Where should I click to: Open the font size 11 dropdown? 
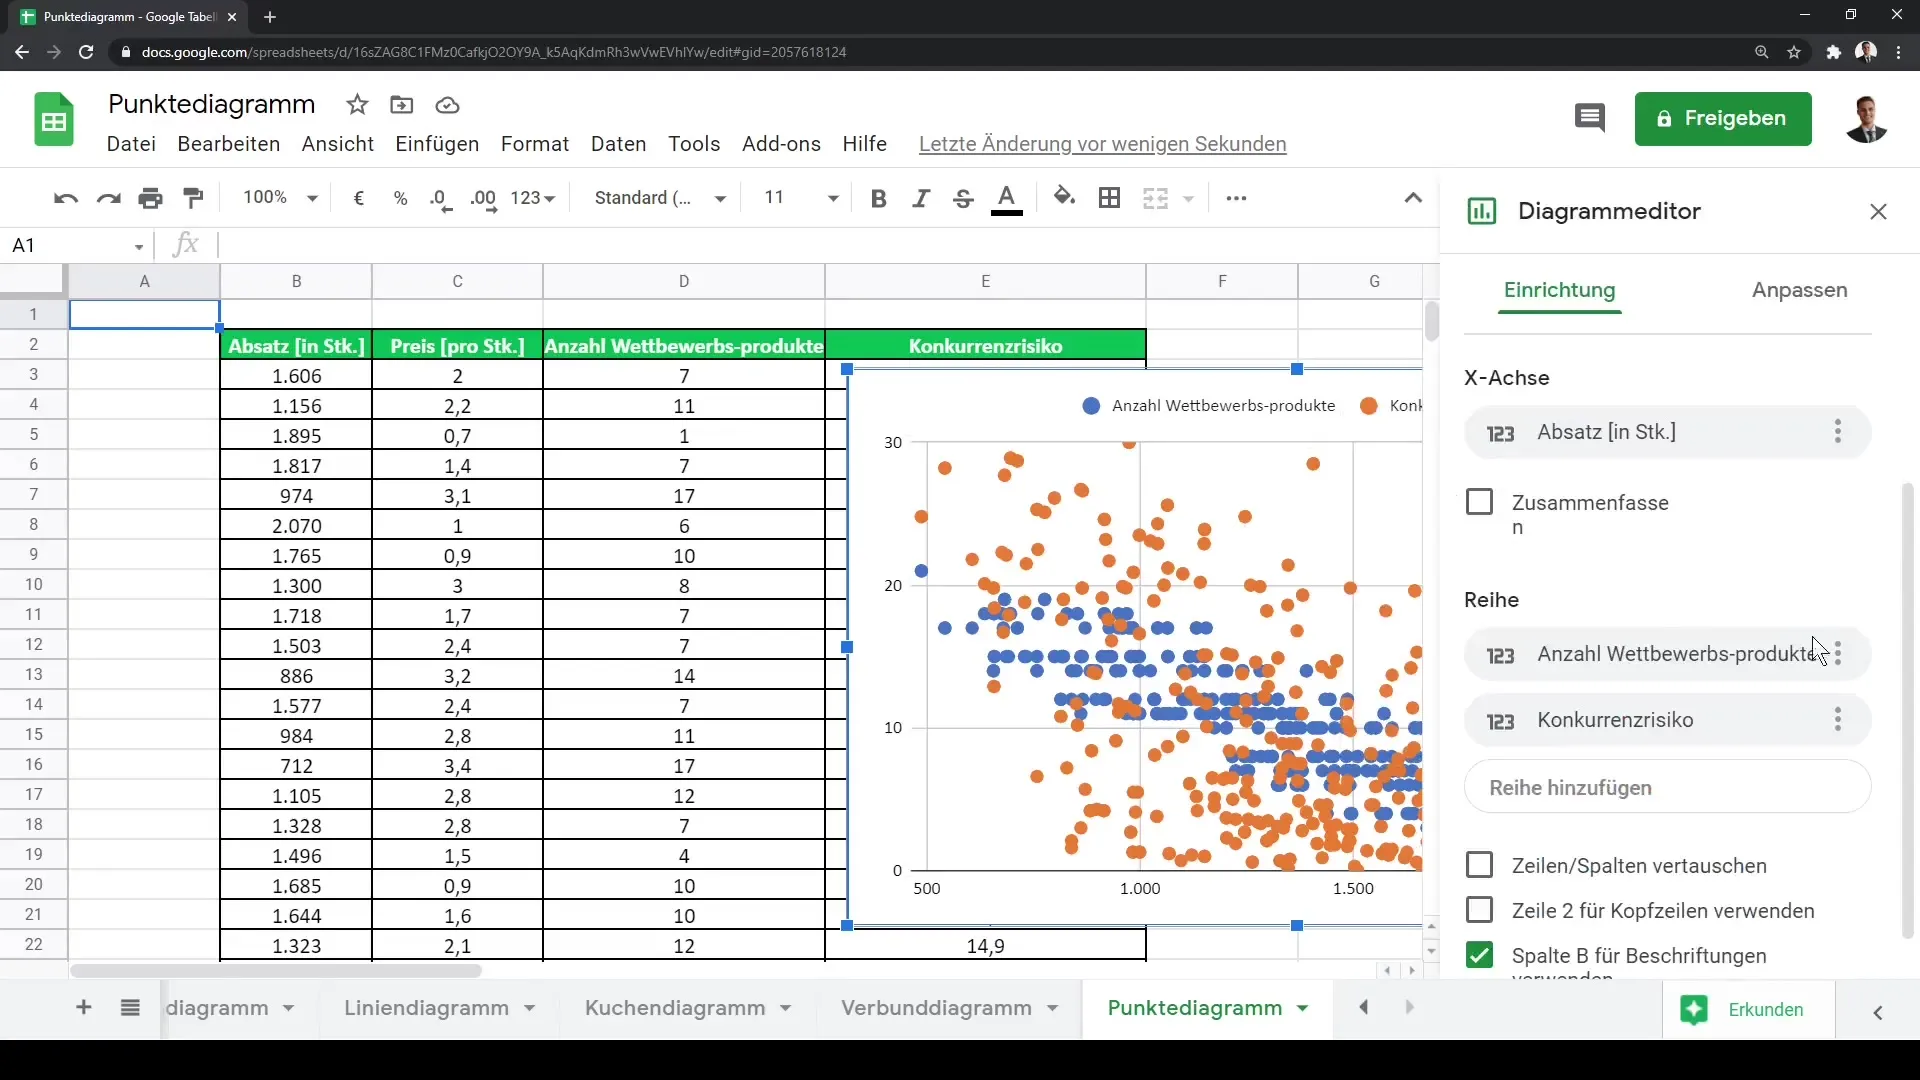[x=800, y=198]
